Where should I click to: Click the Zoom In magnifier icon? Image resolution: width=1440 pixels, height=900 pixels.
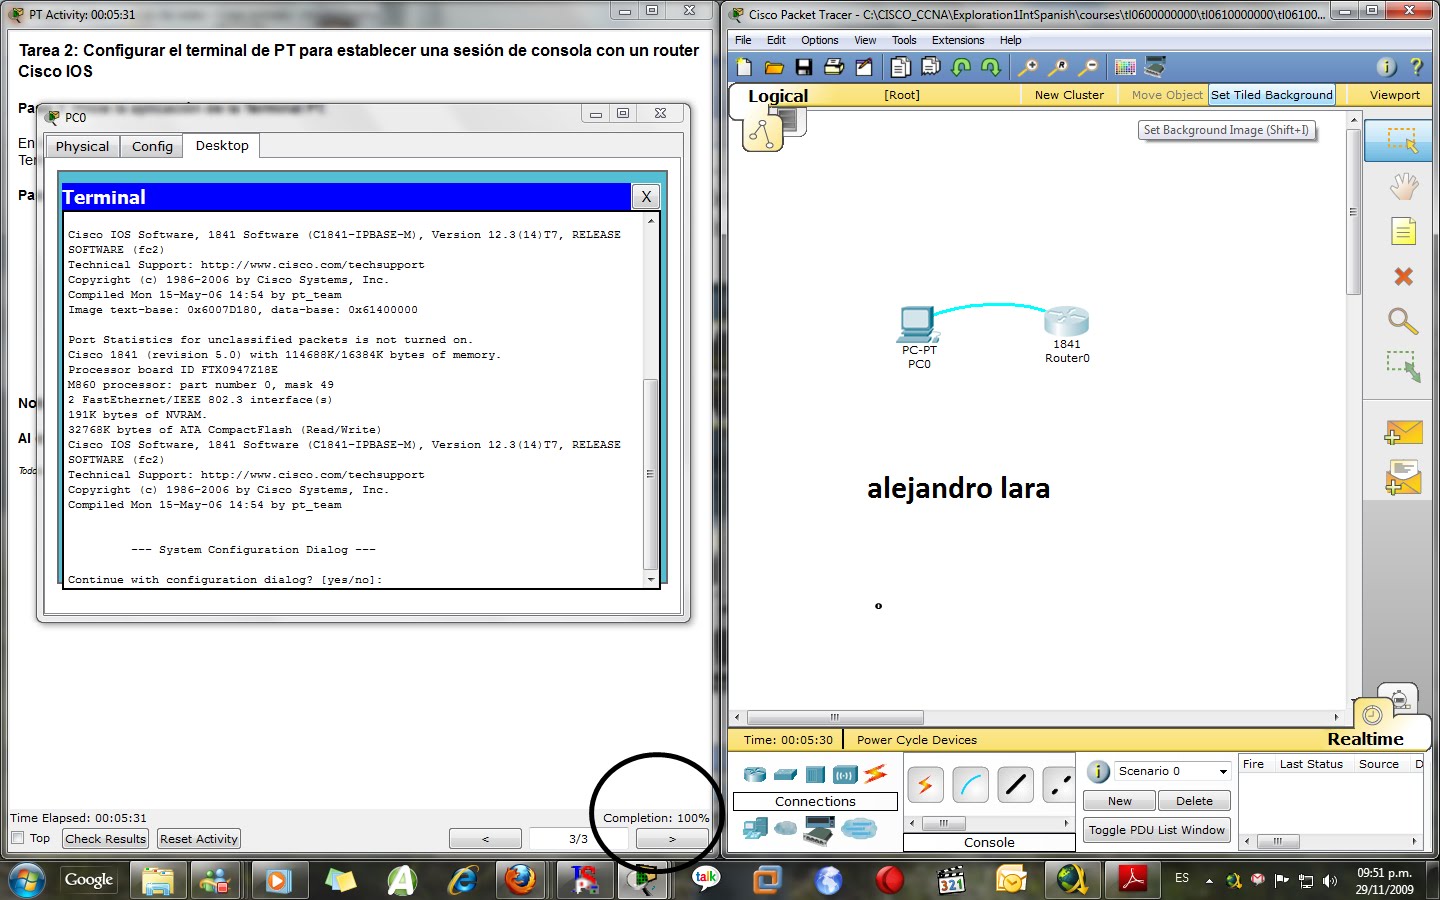pyautogui.click(x=1028, y=67)
